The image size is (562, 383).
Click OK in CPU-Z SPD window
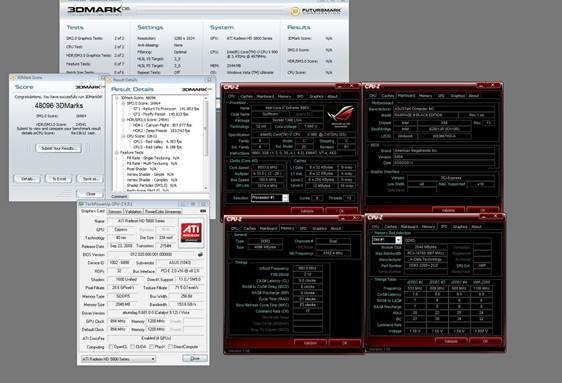[485, 341]
